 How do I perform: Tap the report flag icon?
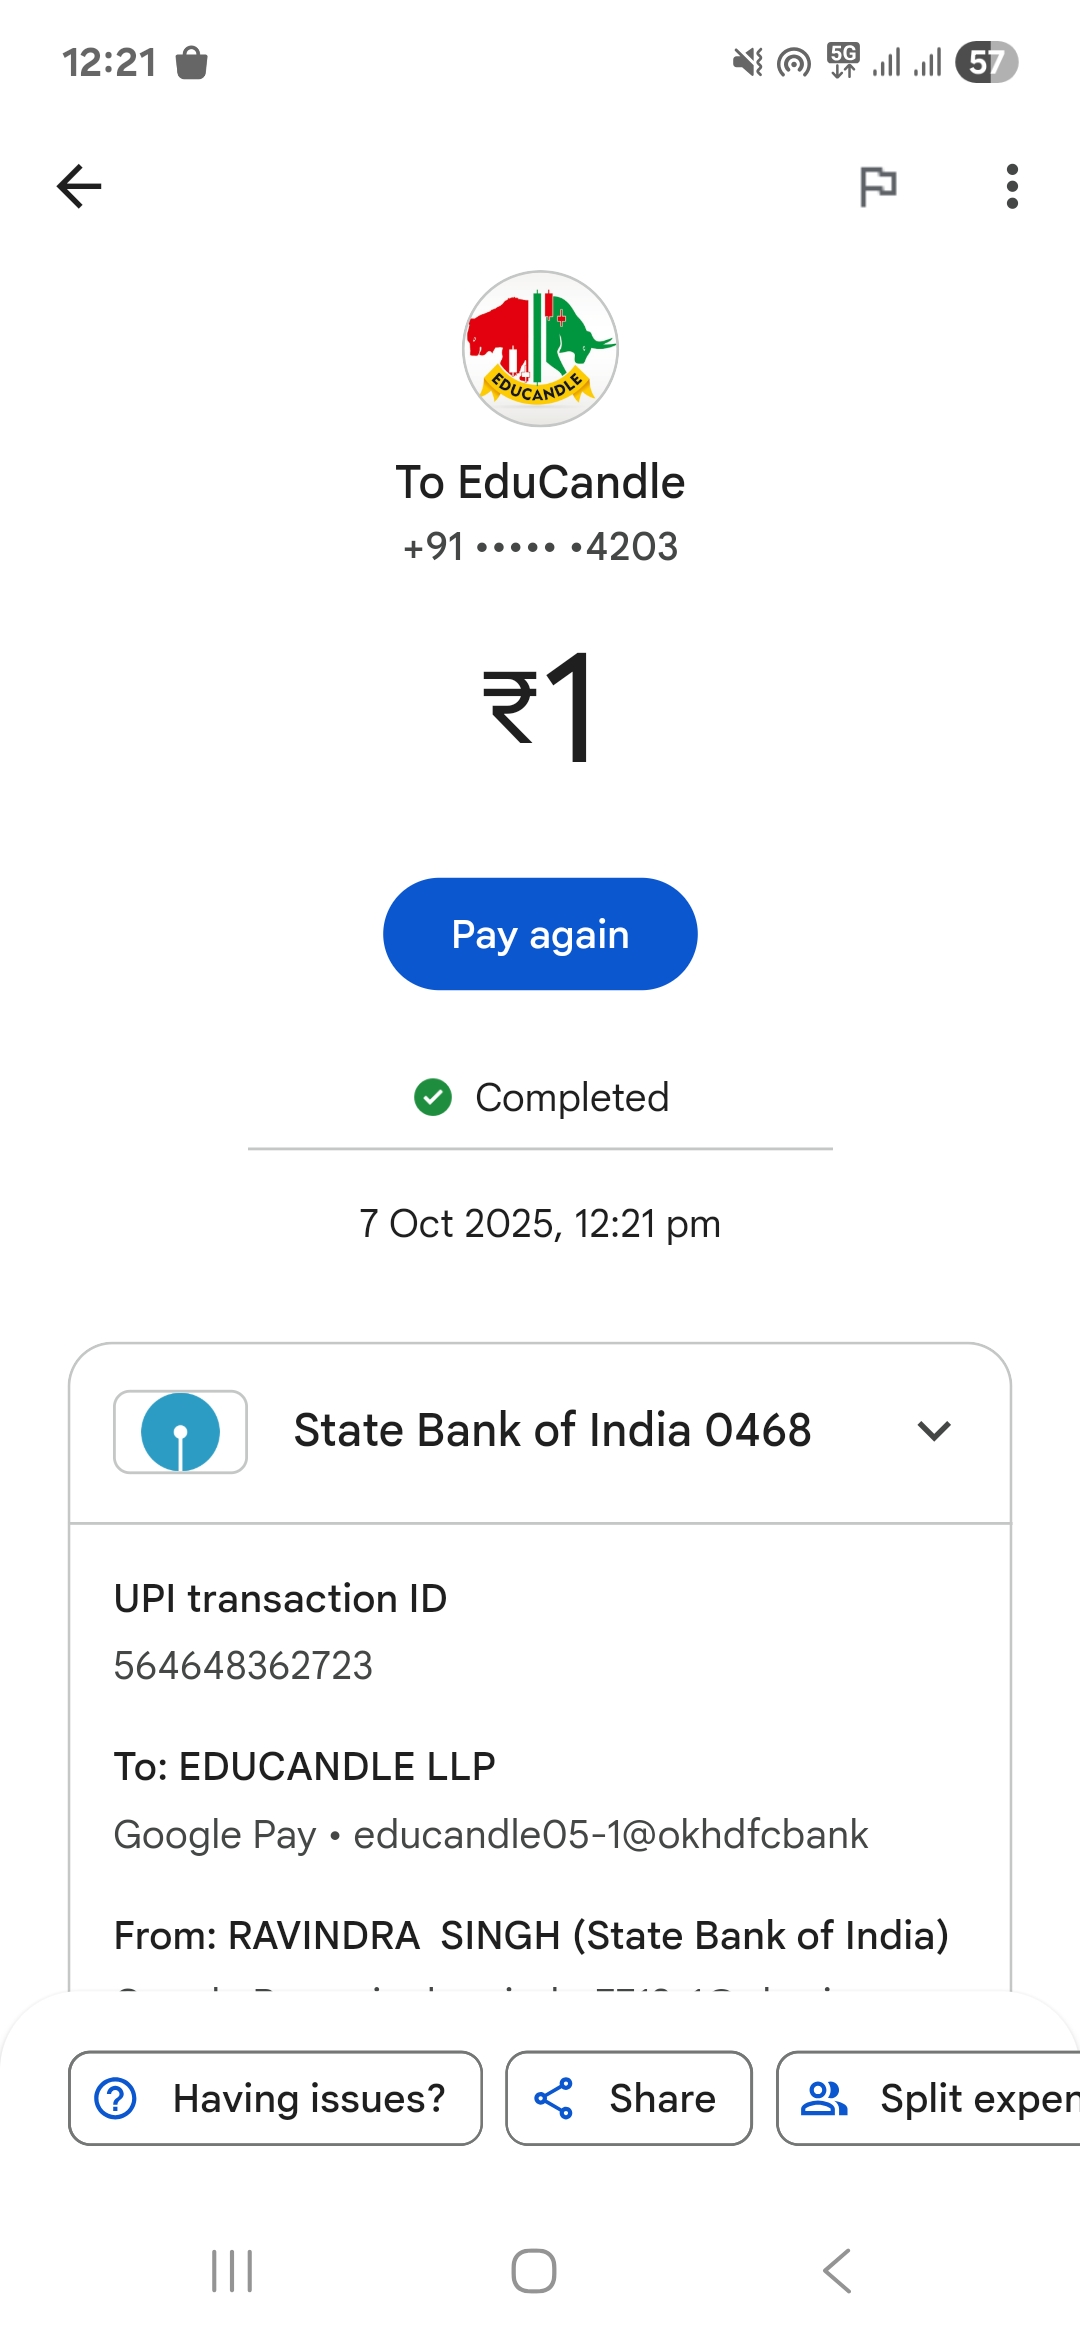(878, 186)
